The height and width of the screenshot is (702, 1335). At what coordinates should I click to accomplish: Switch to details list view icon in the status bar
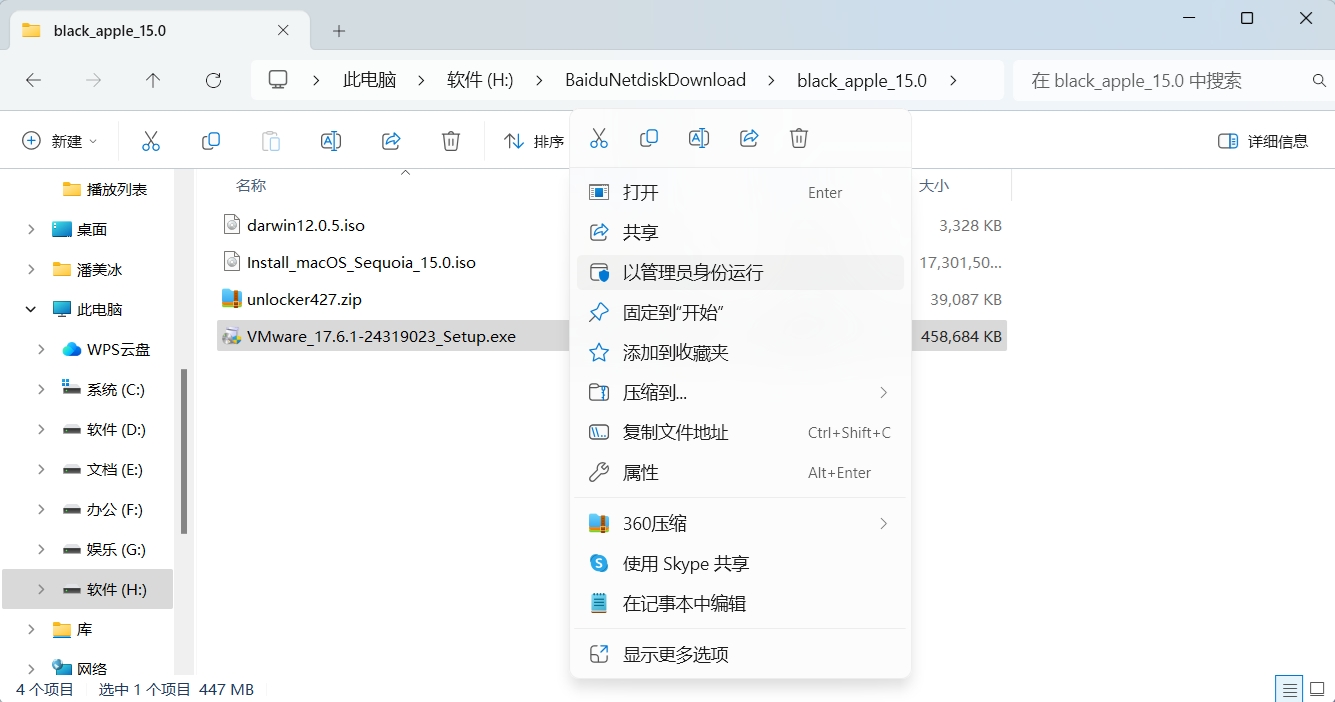1290,689
